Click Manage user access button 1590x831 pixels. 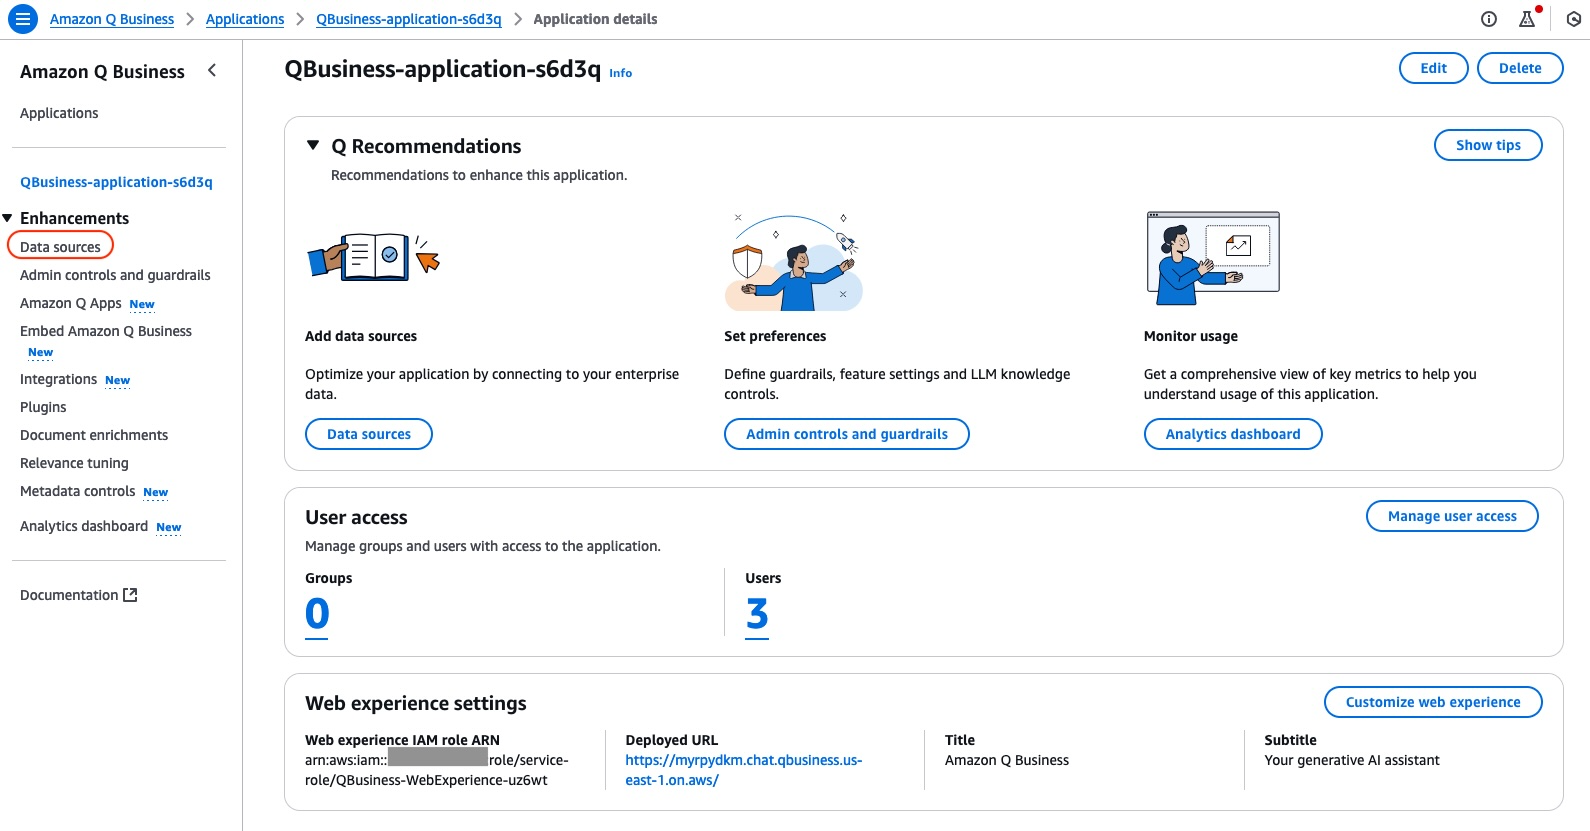pos(1452,516)
